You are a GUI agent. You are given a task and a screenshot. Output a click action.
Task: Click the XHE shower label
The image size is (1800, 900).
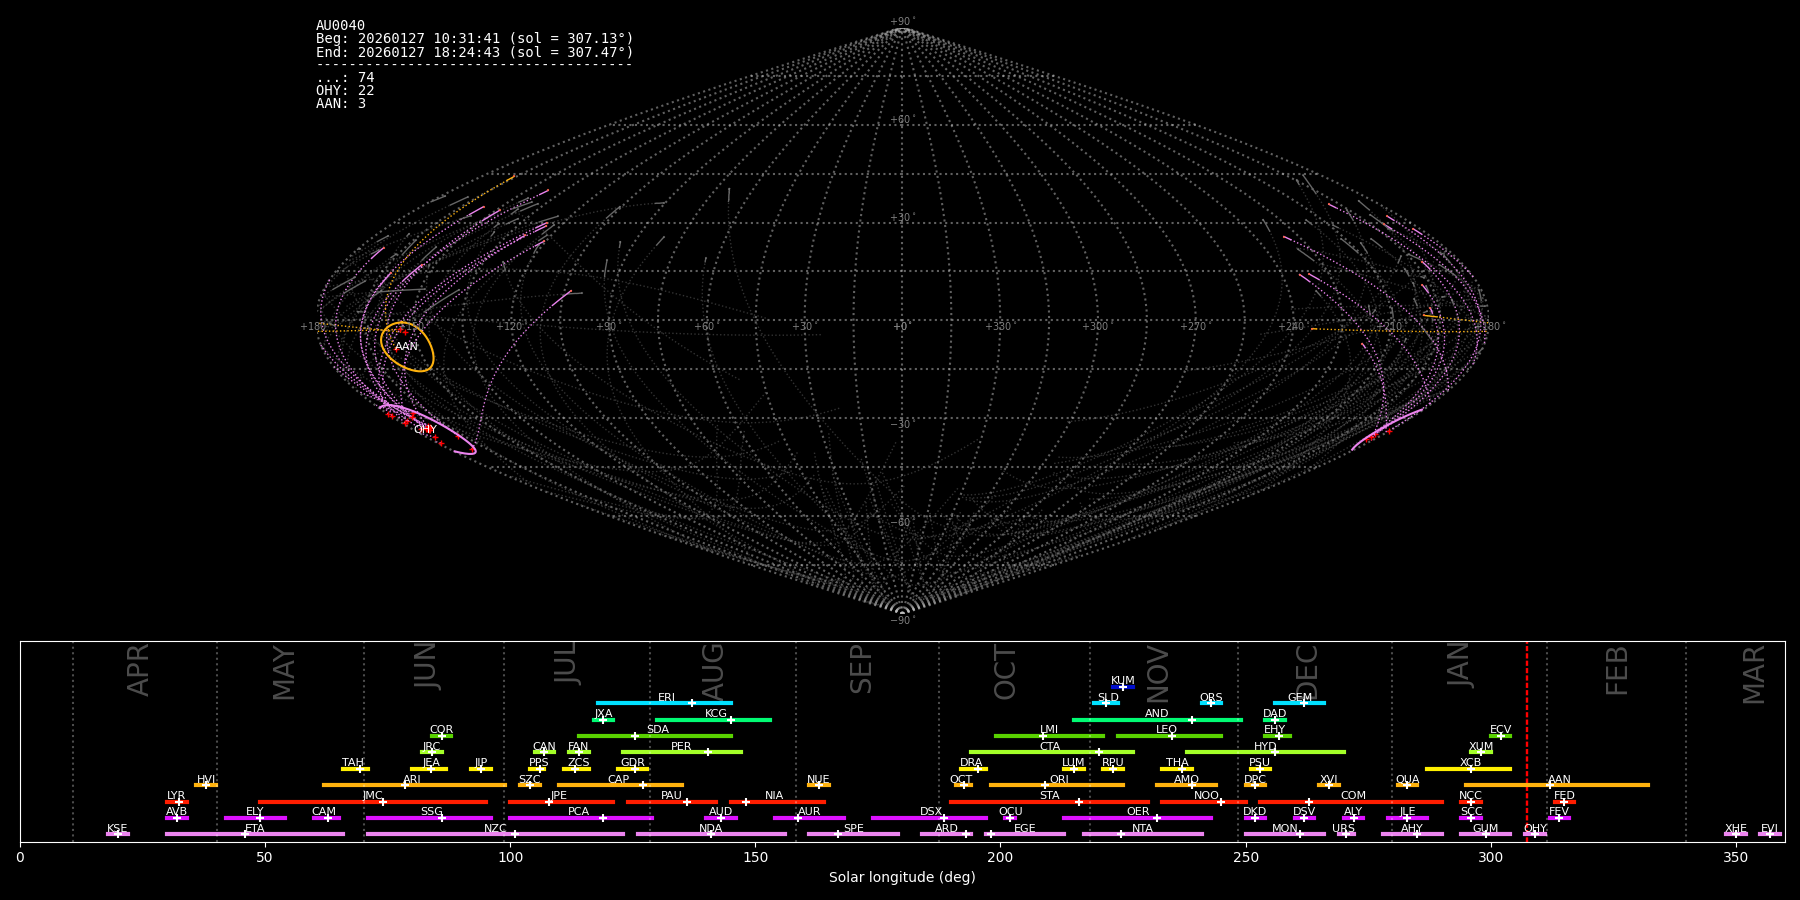click(1736, 829)
